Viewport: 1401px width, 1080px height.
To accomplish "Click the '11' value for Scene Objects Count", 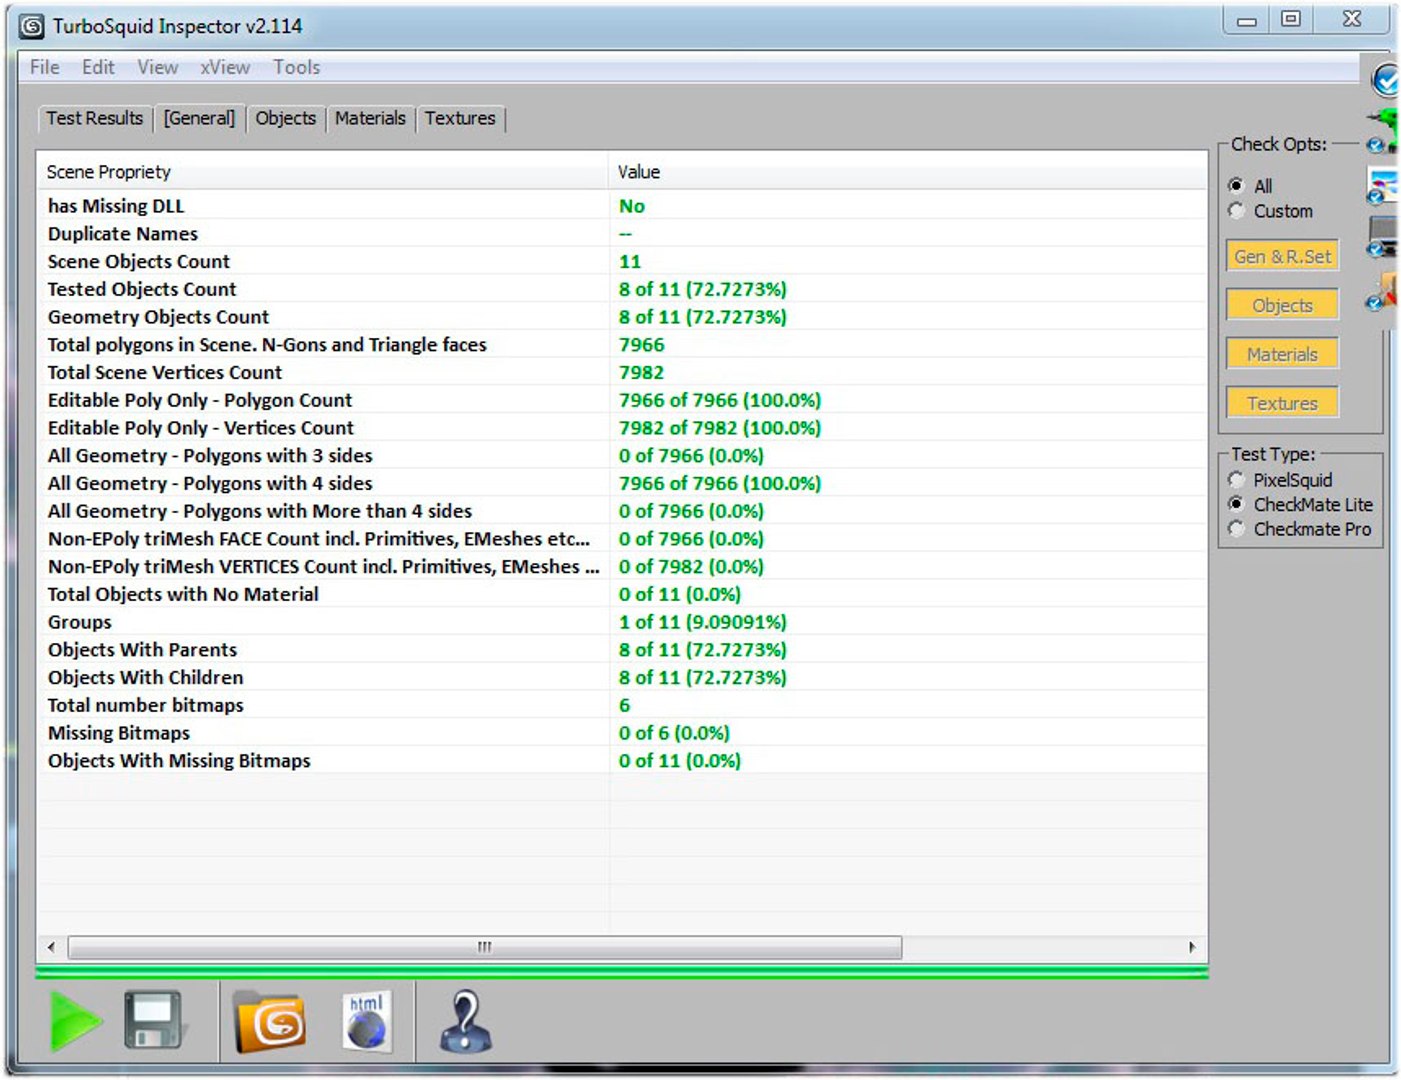I will pos(630,262).
